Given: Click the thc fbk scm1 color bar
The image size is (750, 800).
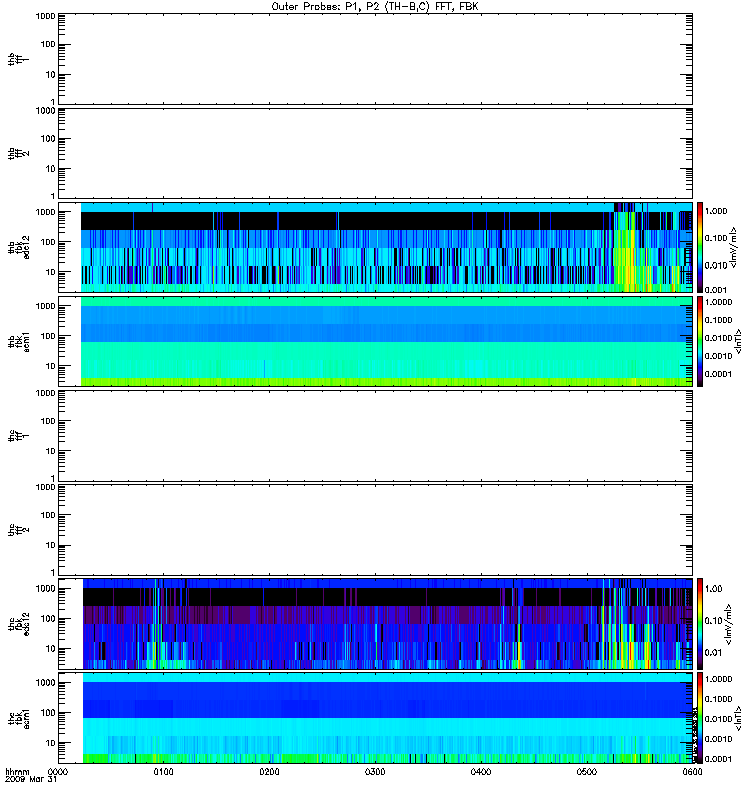Looking at the screenshot, I should (700, 718).
